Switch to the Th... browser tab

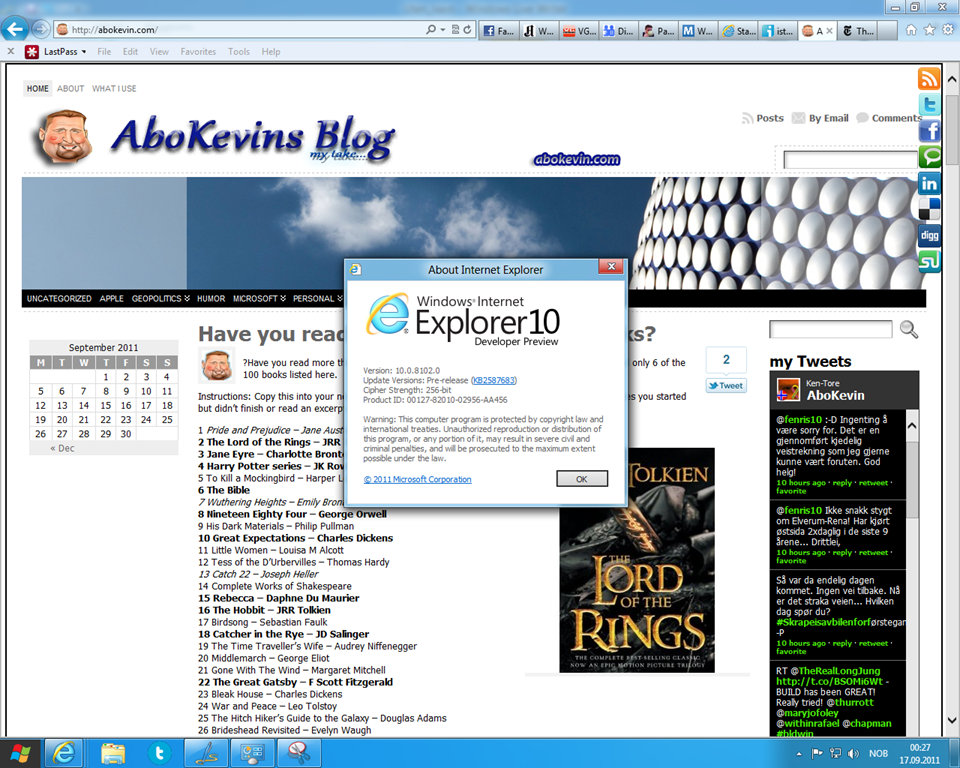point(858,31)
